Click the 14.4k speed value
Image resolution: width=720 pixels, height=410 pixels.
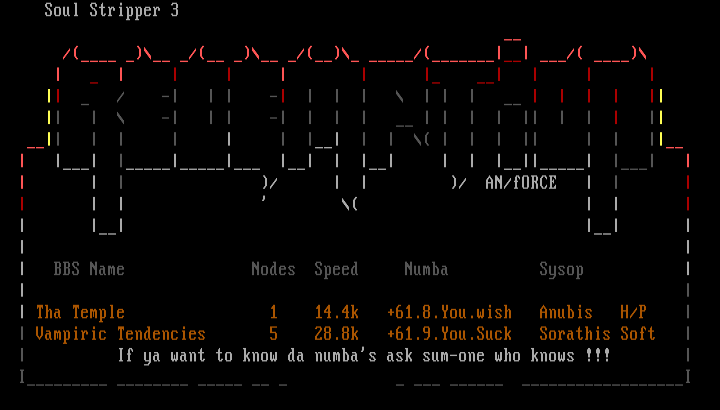click(336, 312)
